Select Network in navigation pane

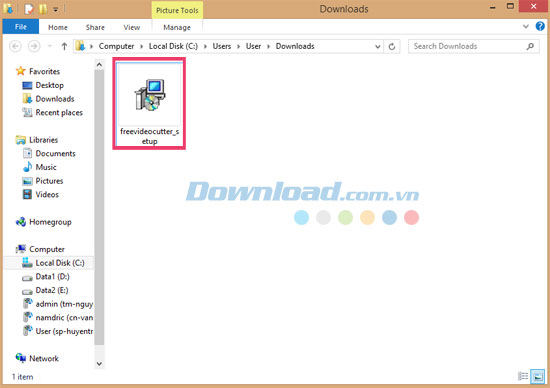44,359
